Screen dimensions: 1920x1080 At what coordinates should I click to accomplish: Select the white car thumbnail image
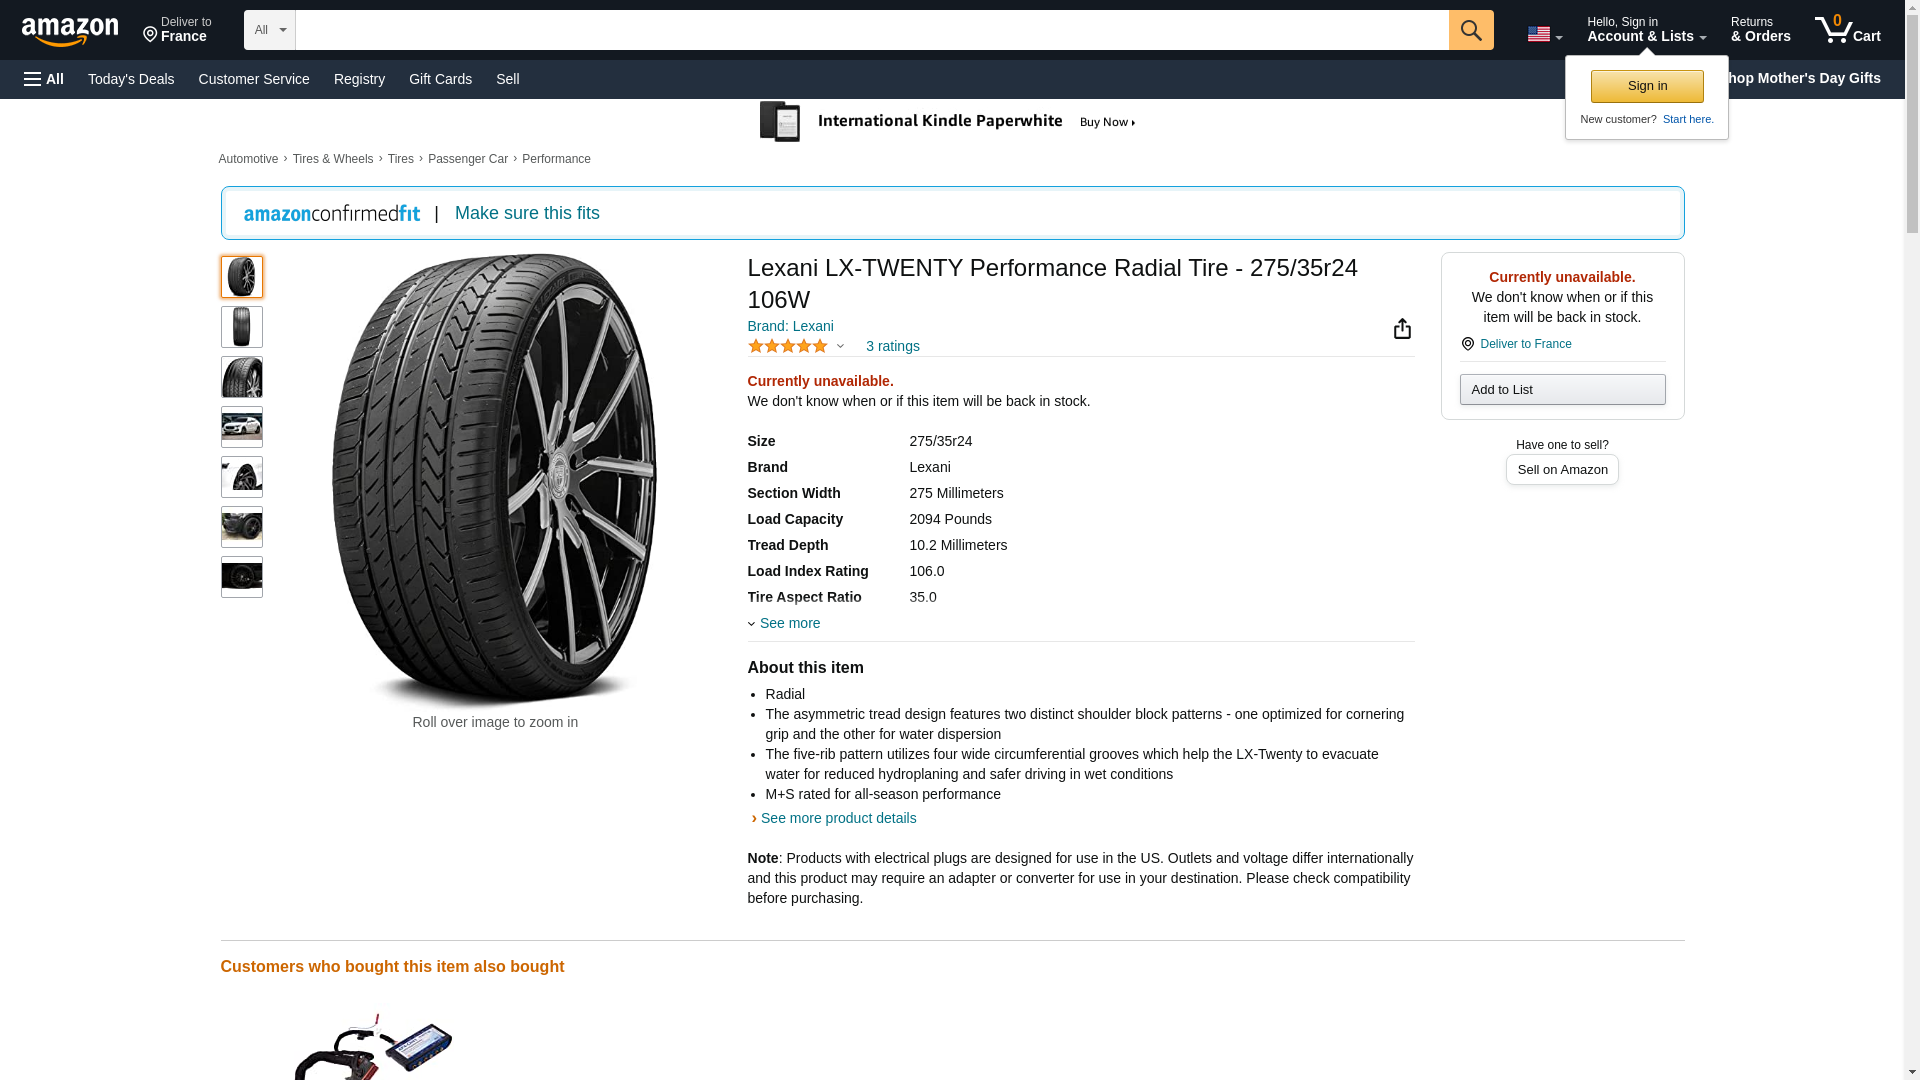coord(242,427)
